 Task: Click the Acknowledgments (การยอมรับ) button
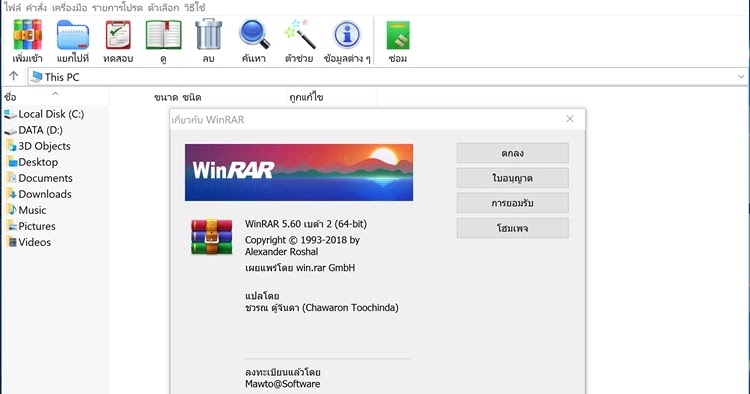512,203
